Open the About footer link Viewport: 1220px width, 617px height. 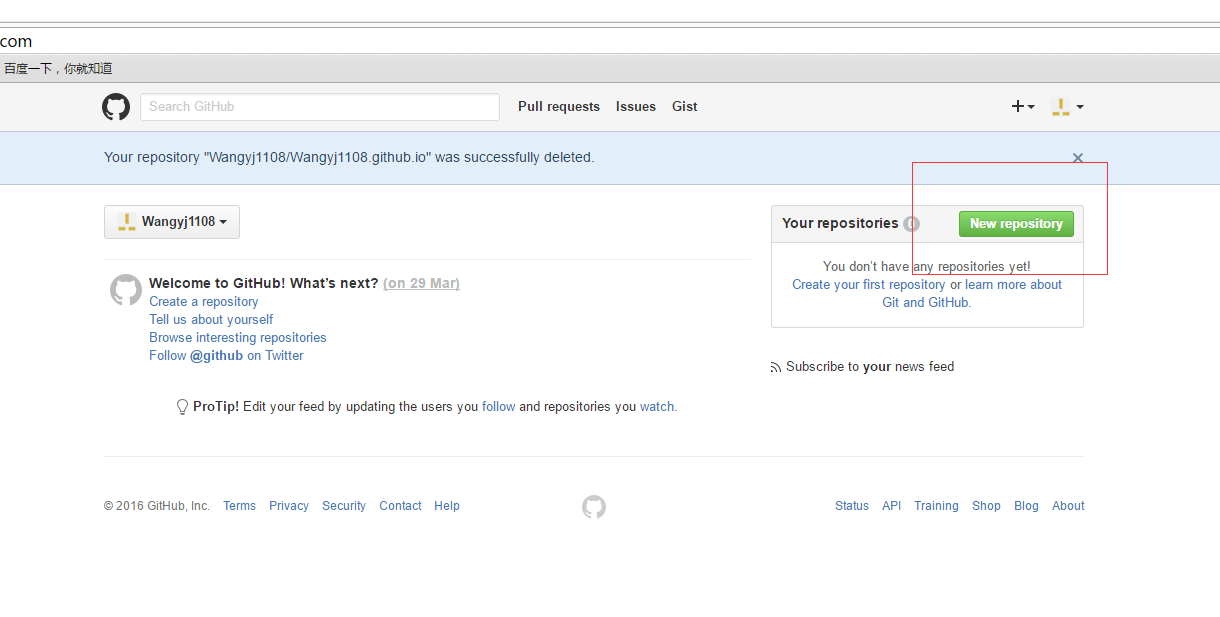[1068, 506]
